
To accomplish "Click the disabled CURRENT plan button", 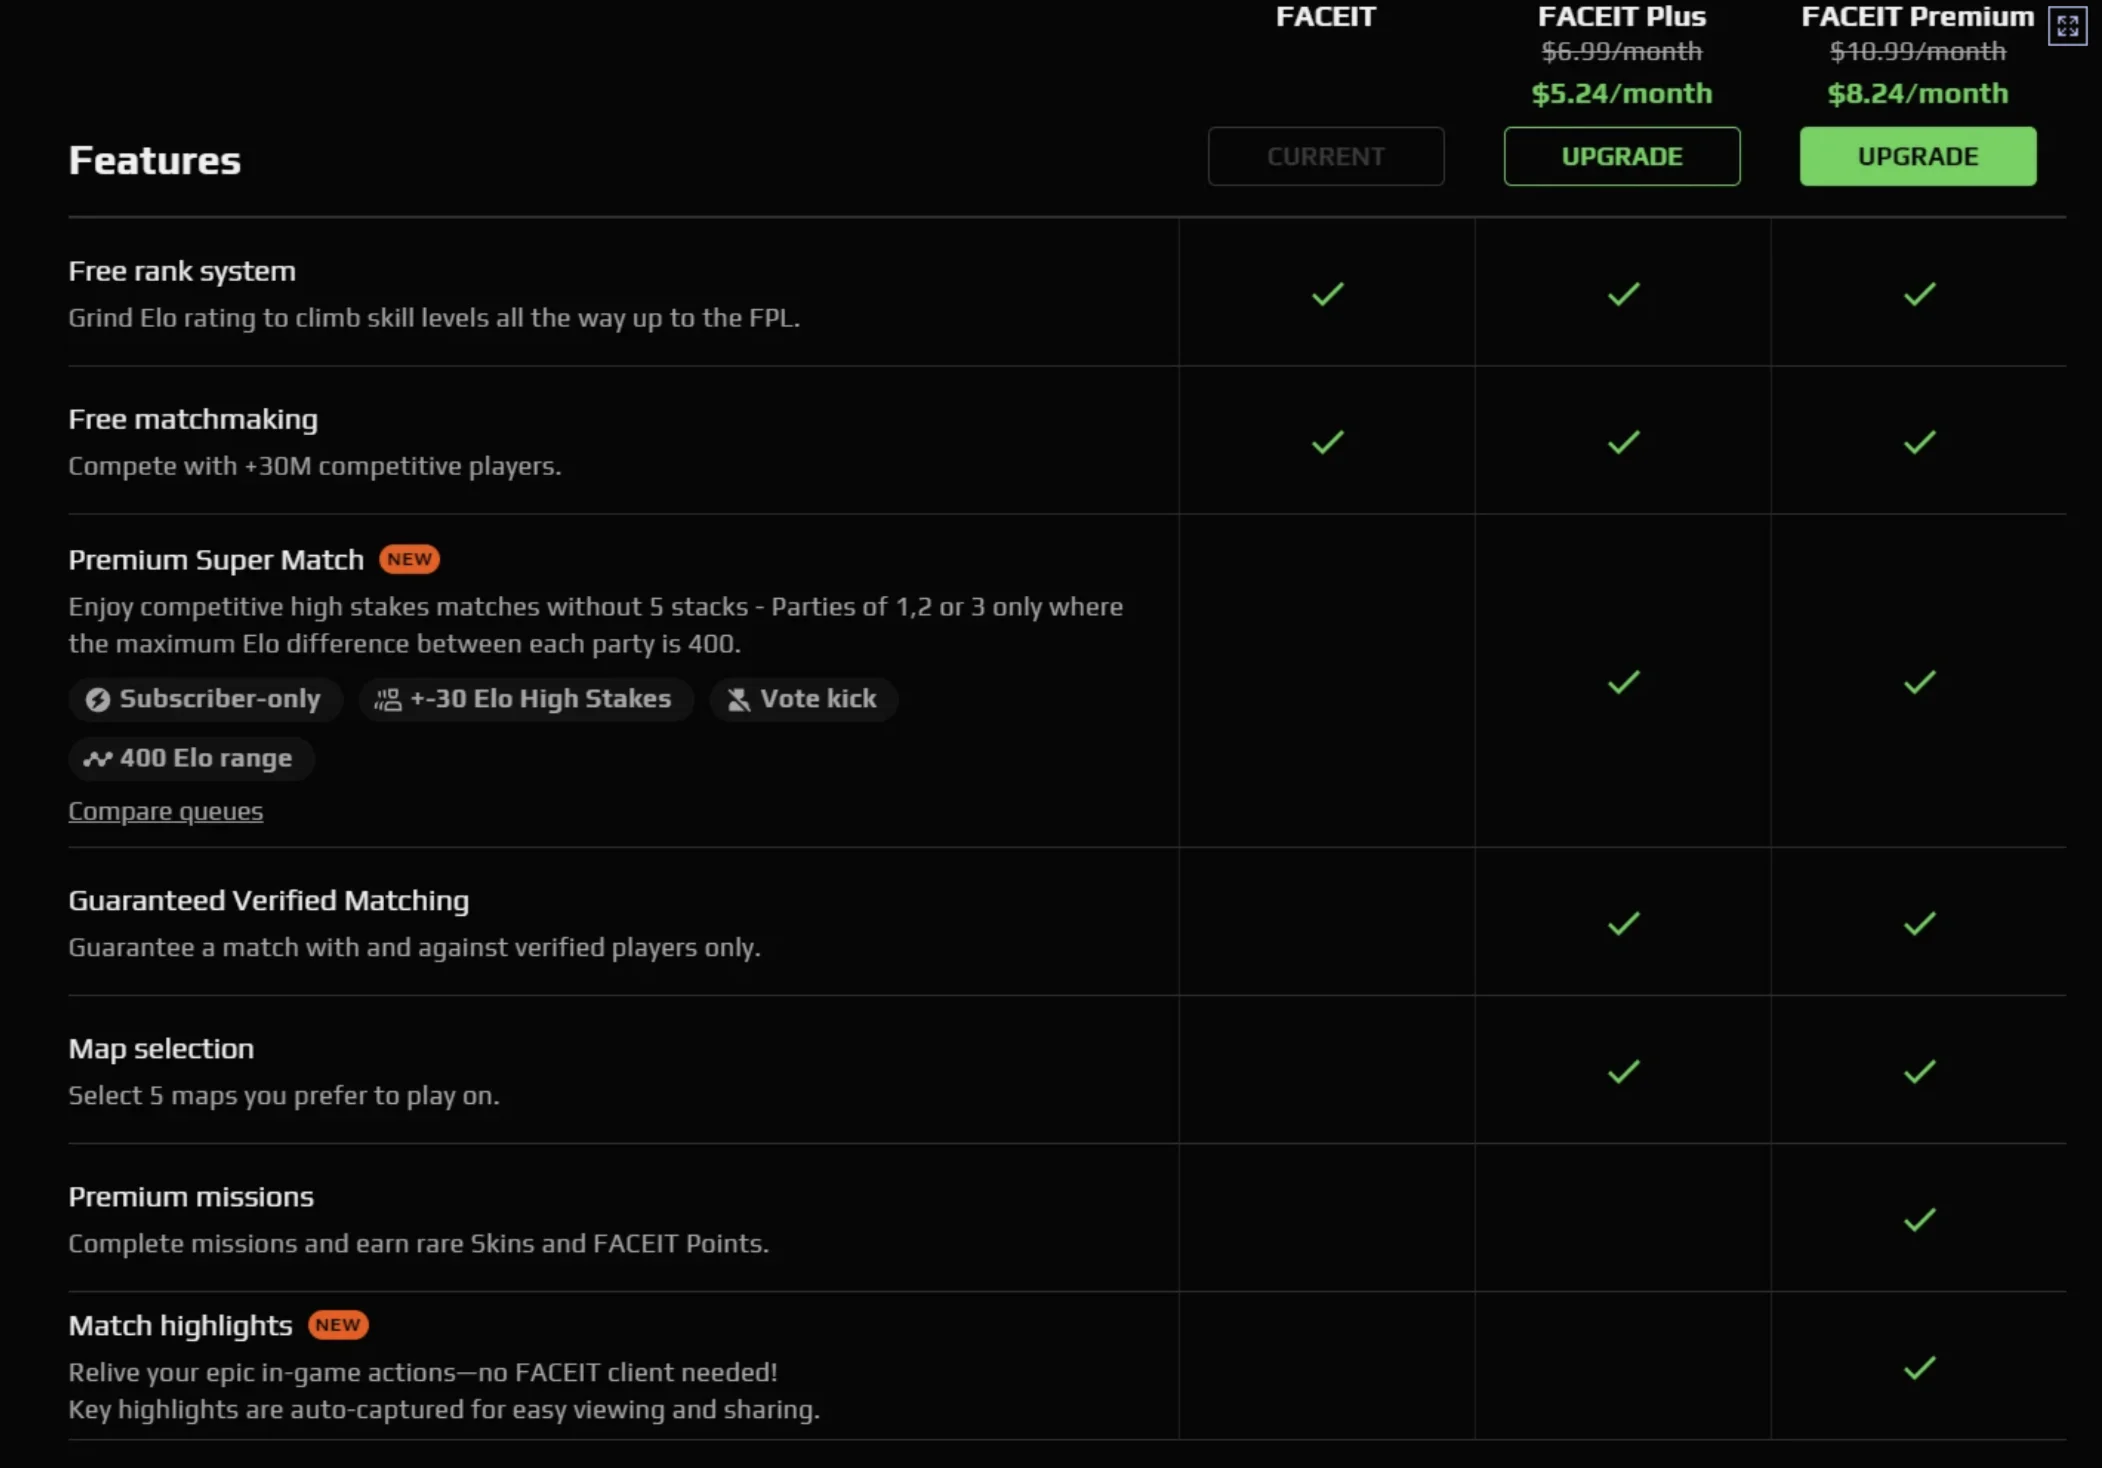I will coord(1325,156).
